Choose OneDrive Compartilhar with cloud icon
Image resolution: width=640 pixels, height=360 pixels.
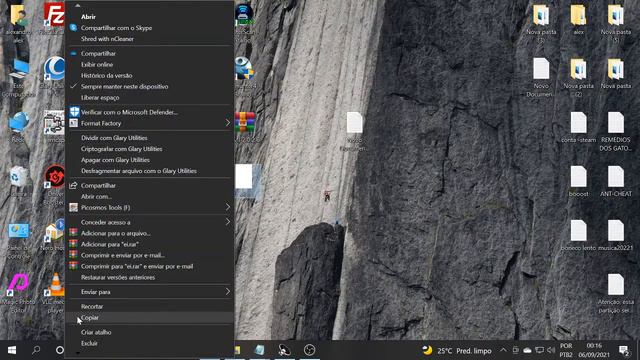(149, 53)
